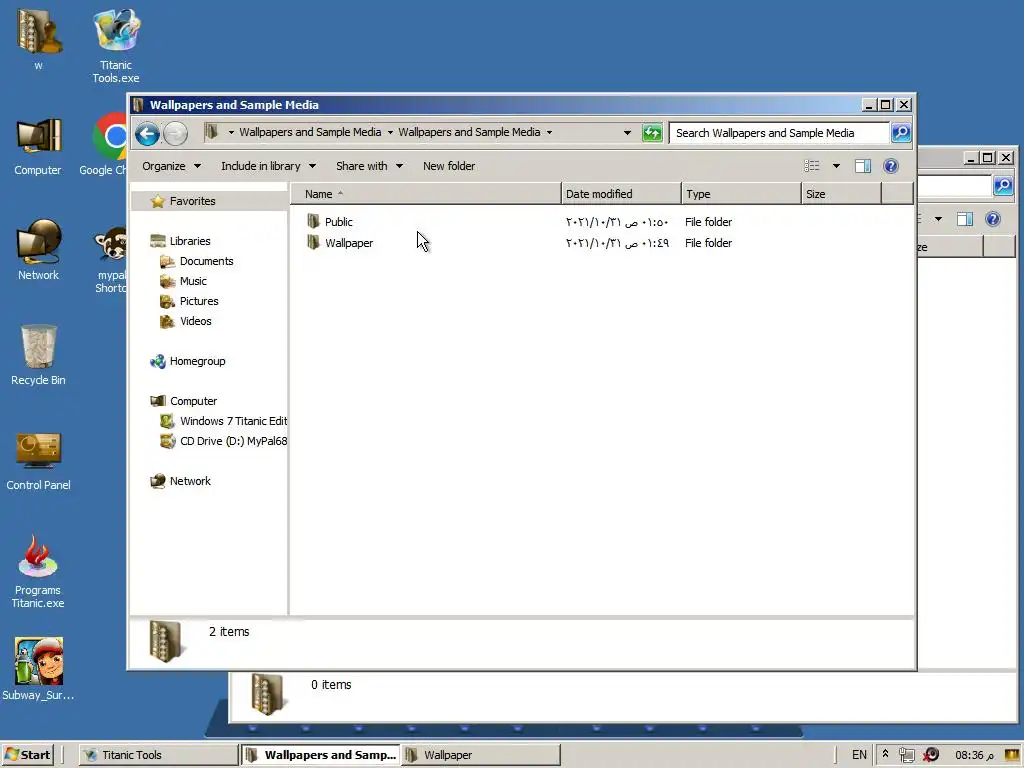Image resolution: width=1024 pixels, height=768 pixels.
Task: Open the Start menu
Action: (27, 755)
